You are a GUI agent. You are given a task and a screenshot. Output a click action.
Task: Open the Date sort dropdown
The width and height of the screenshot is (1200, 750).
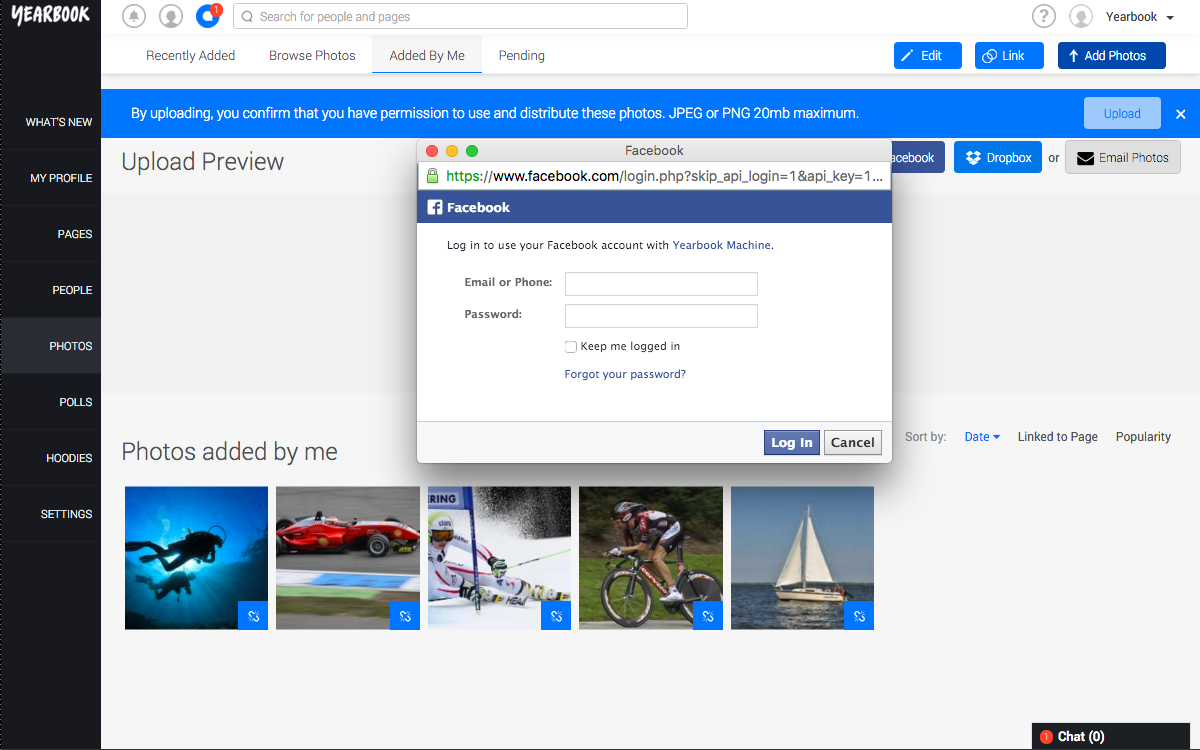982,437
